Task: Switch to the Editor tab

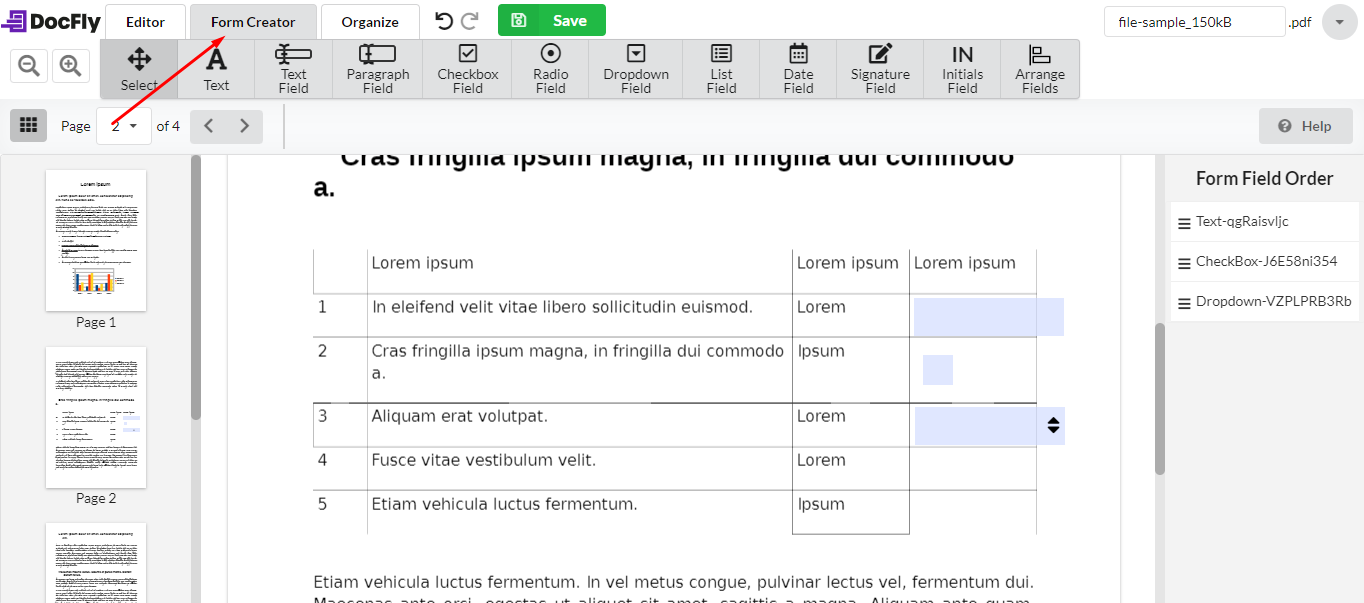Action: pyautogui.click(x=145, y=20)
